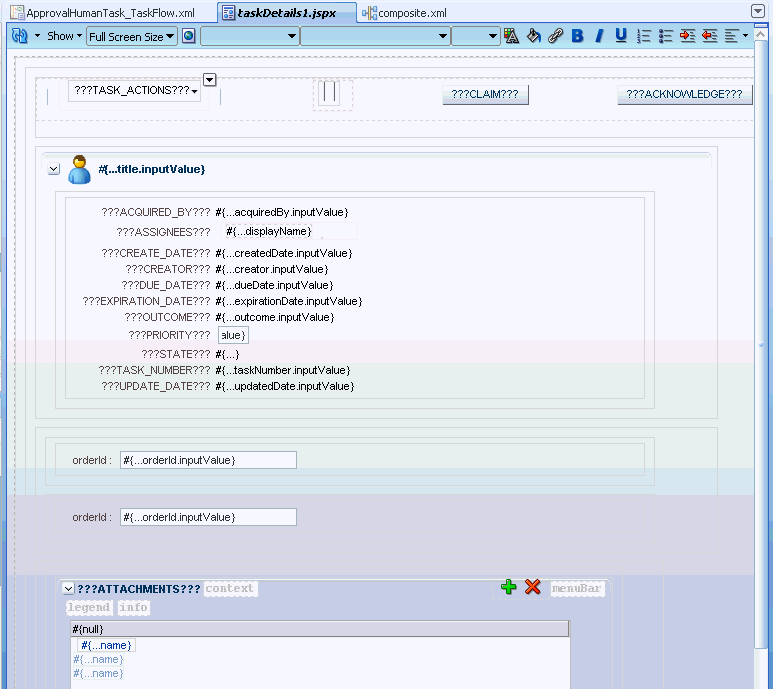This screenshot has height=689, width=773.
Task: Click the #{null} table column header
Action: click(x=320, y=629)
